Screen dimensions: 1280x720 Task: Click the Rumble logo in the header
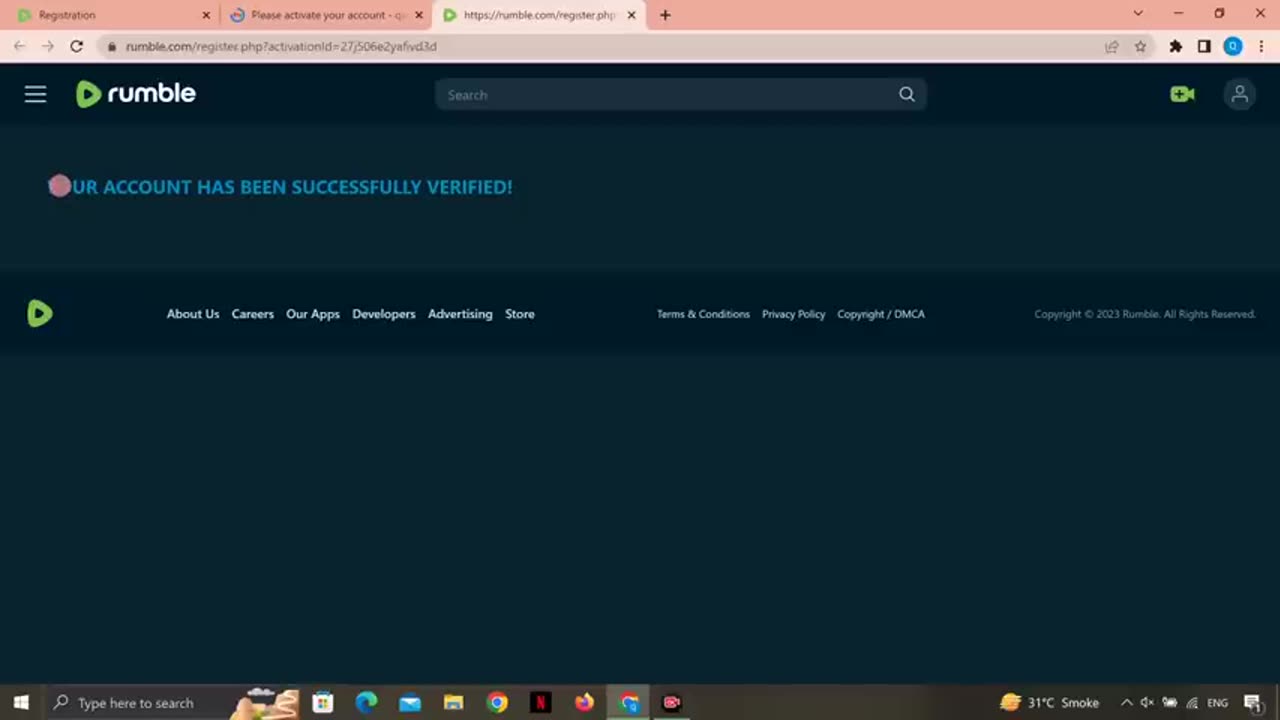pyautogui.click(x=136, y=94)
